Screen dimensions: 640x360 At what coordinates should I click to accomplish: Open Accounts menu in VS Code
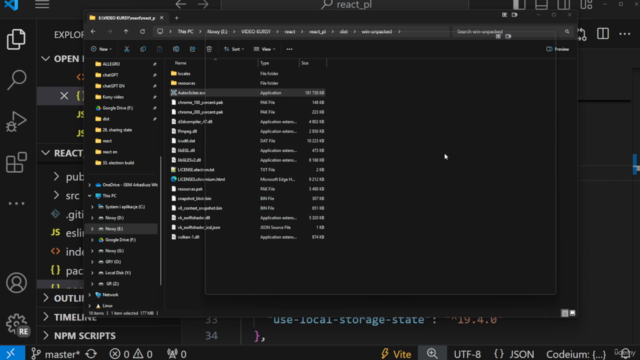(16, 283)
